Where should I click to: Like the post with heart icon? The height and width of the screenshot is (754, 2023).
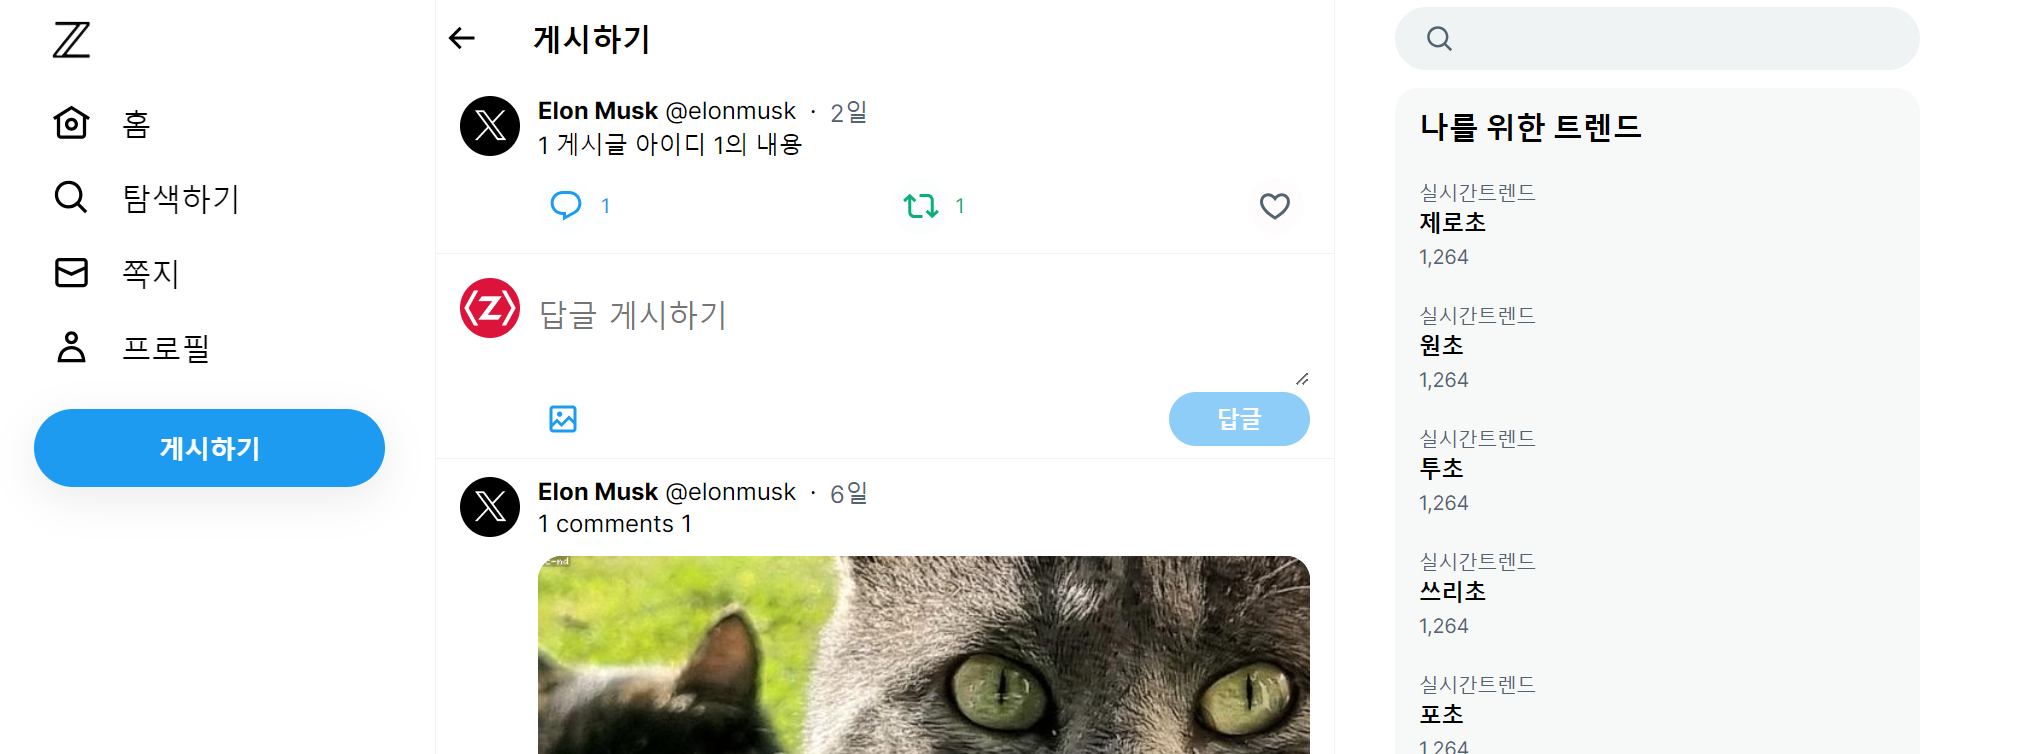[1274, 206]
